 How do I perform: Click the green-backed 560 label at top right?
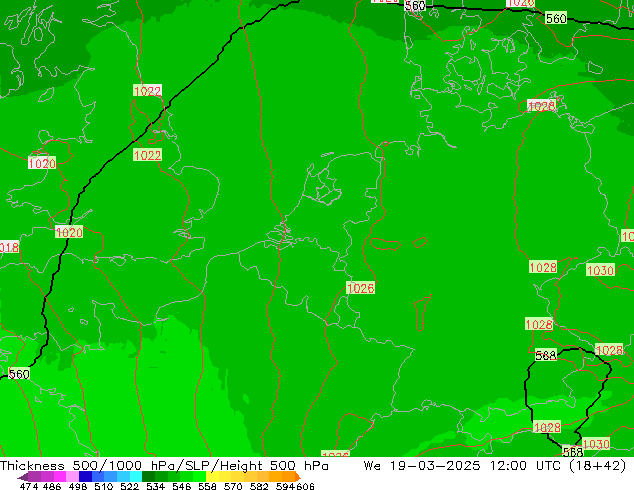coord(556,19)
